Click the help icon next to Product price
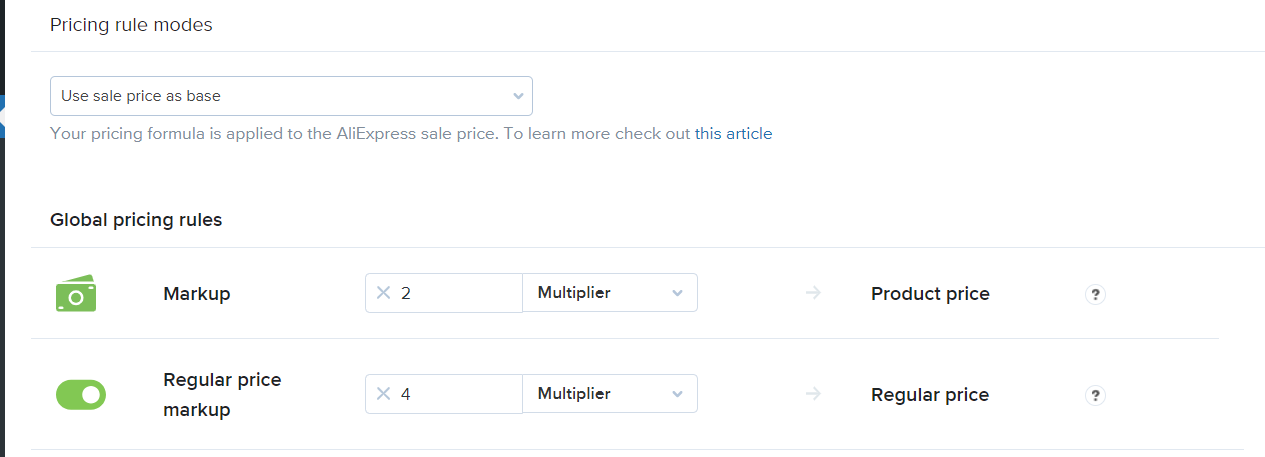The height and width of the screenshot is (457, 1265). [1095, 294]
